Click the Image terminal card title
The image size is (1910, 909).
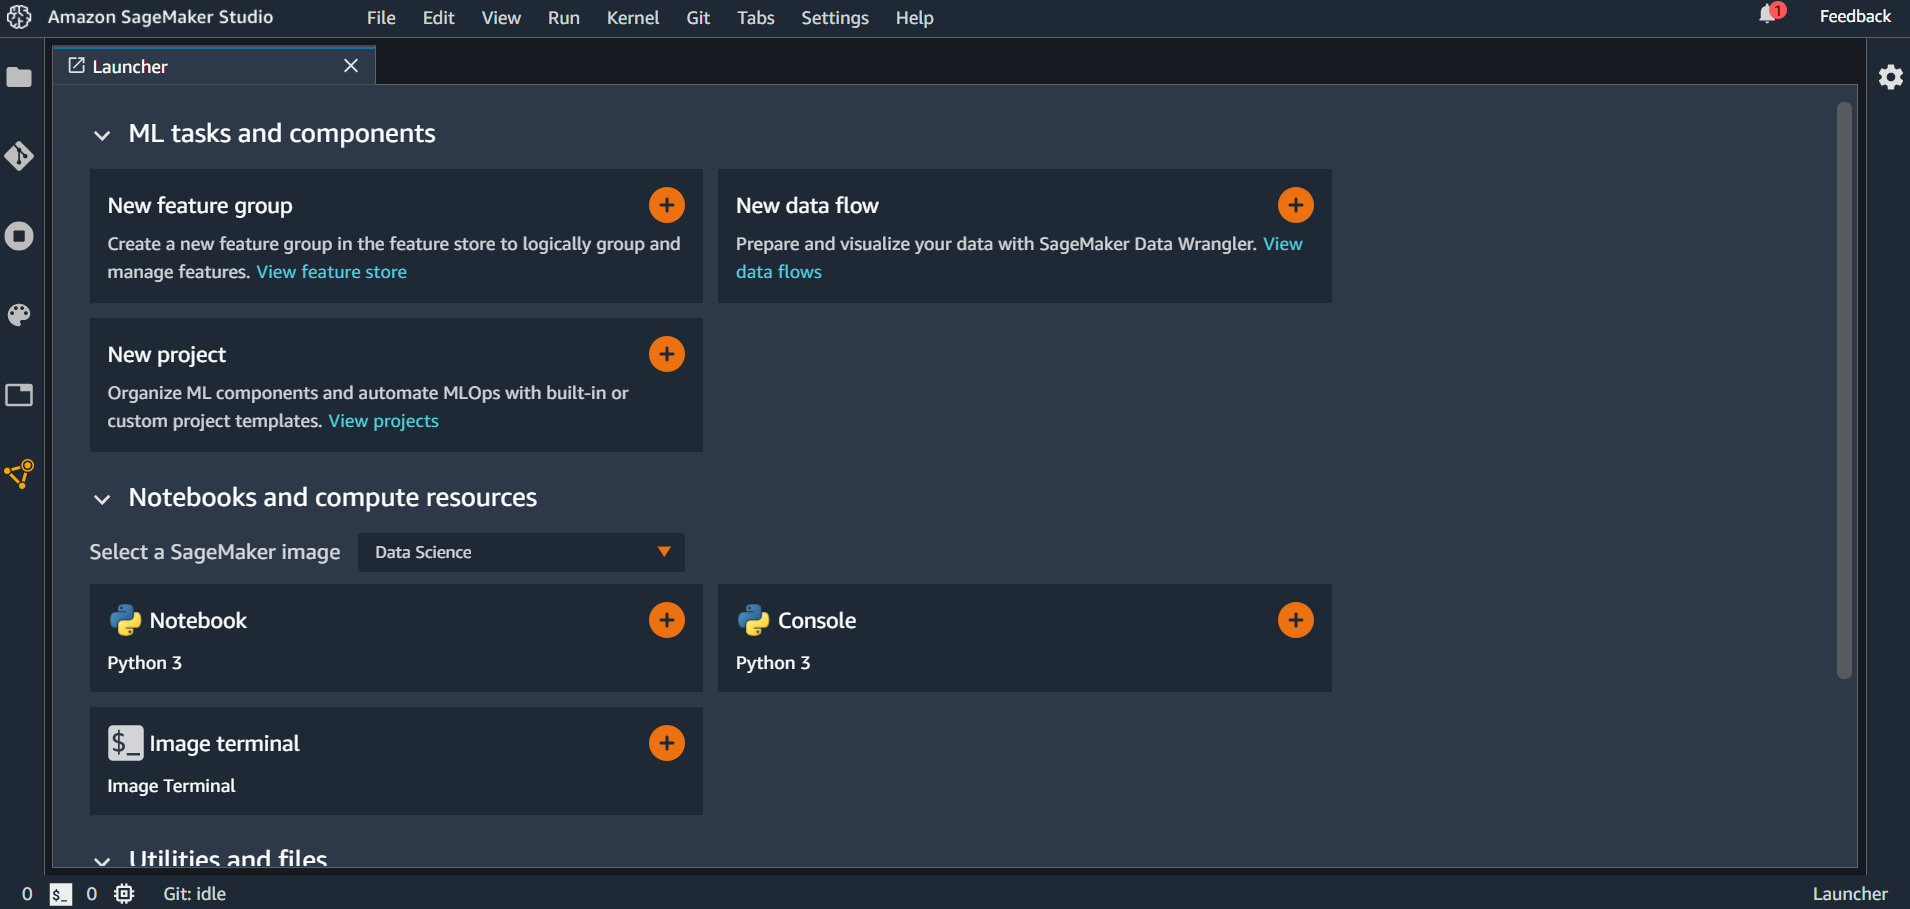coord(224,744)
